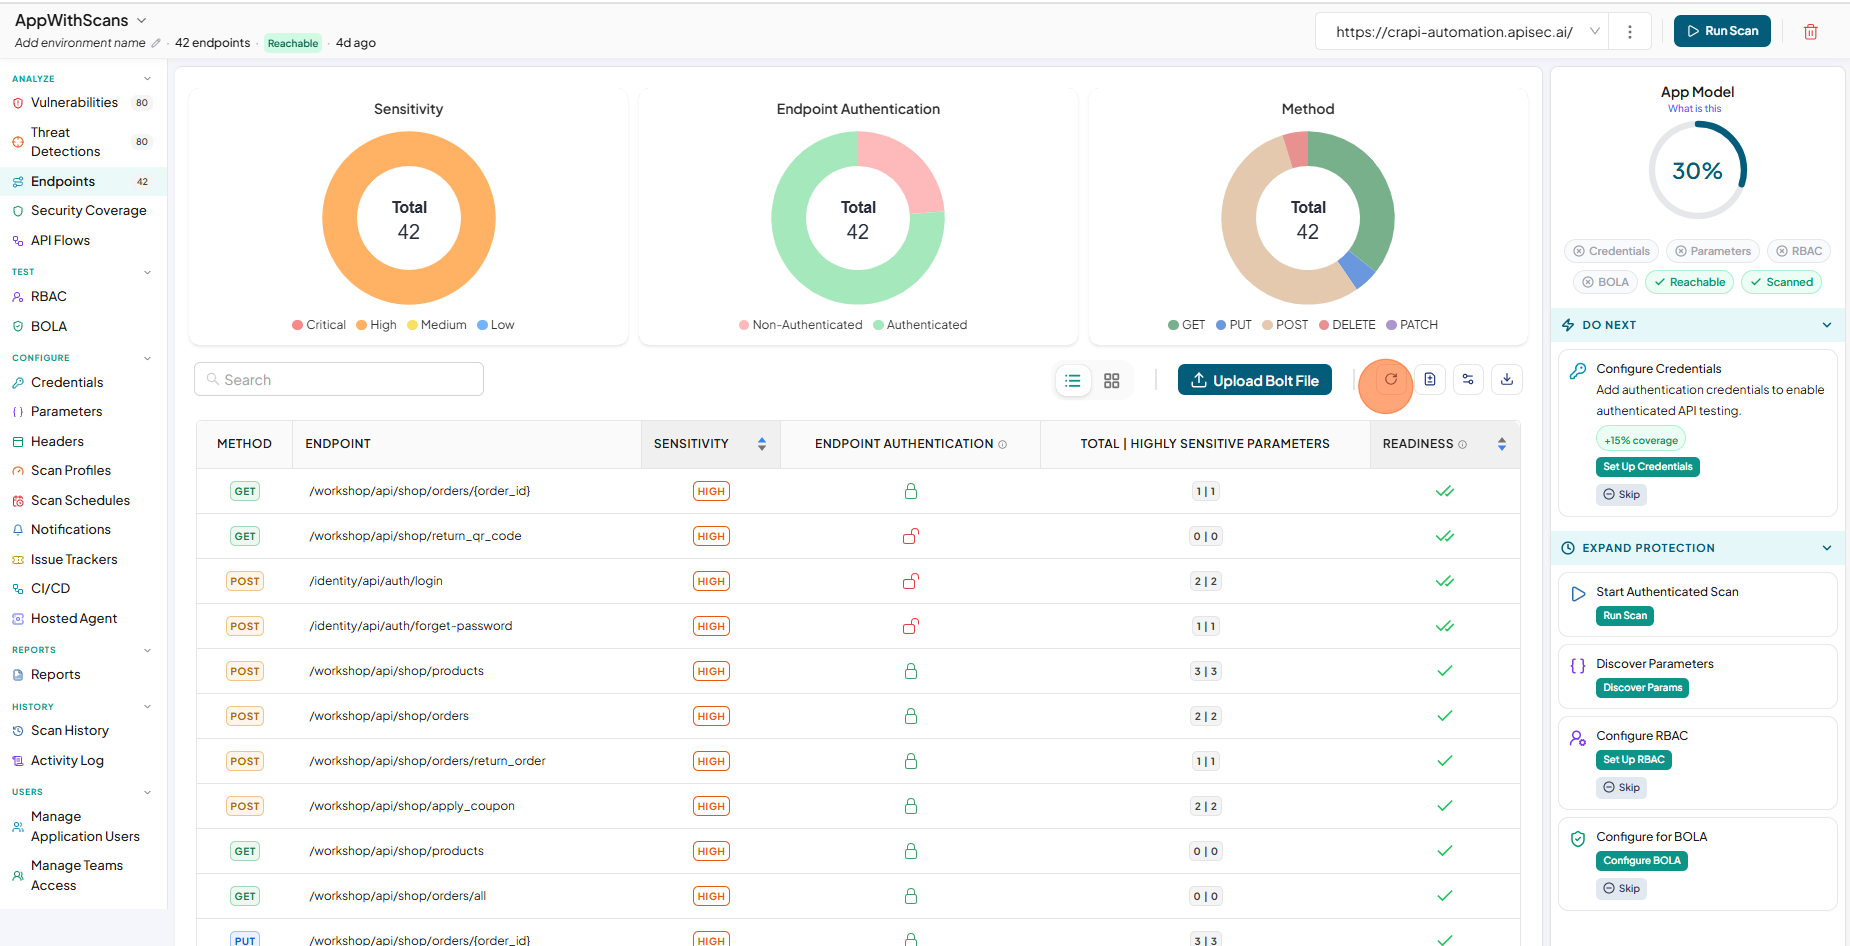Click in the Search endpoints field
1850x946 pixels.
coord(338,380)
